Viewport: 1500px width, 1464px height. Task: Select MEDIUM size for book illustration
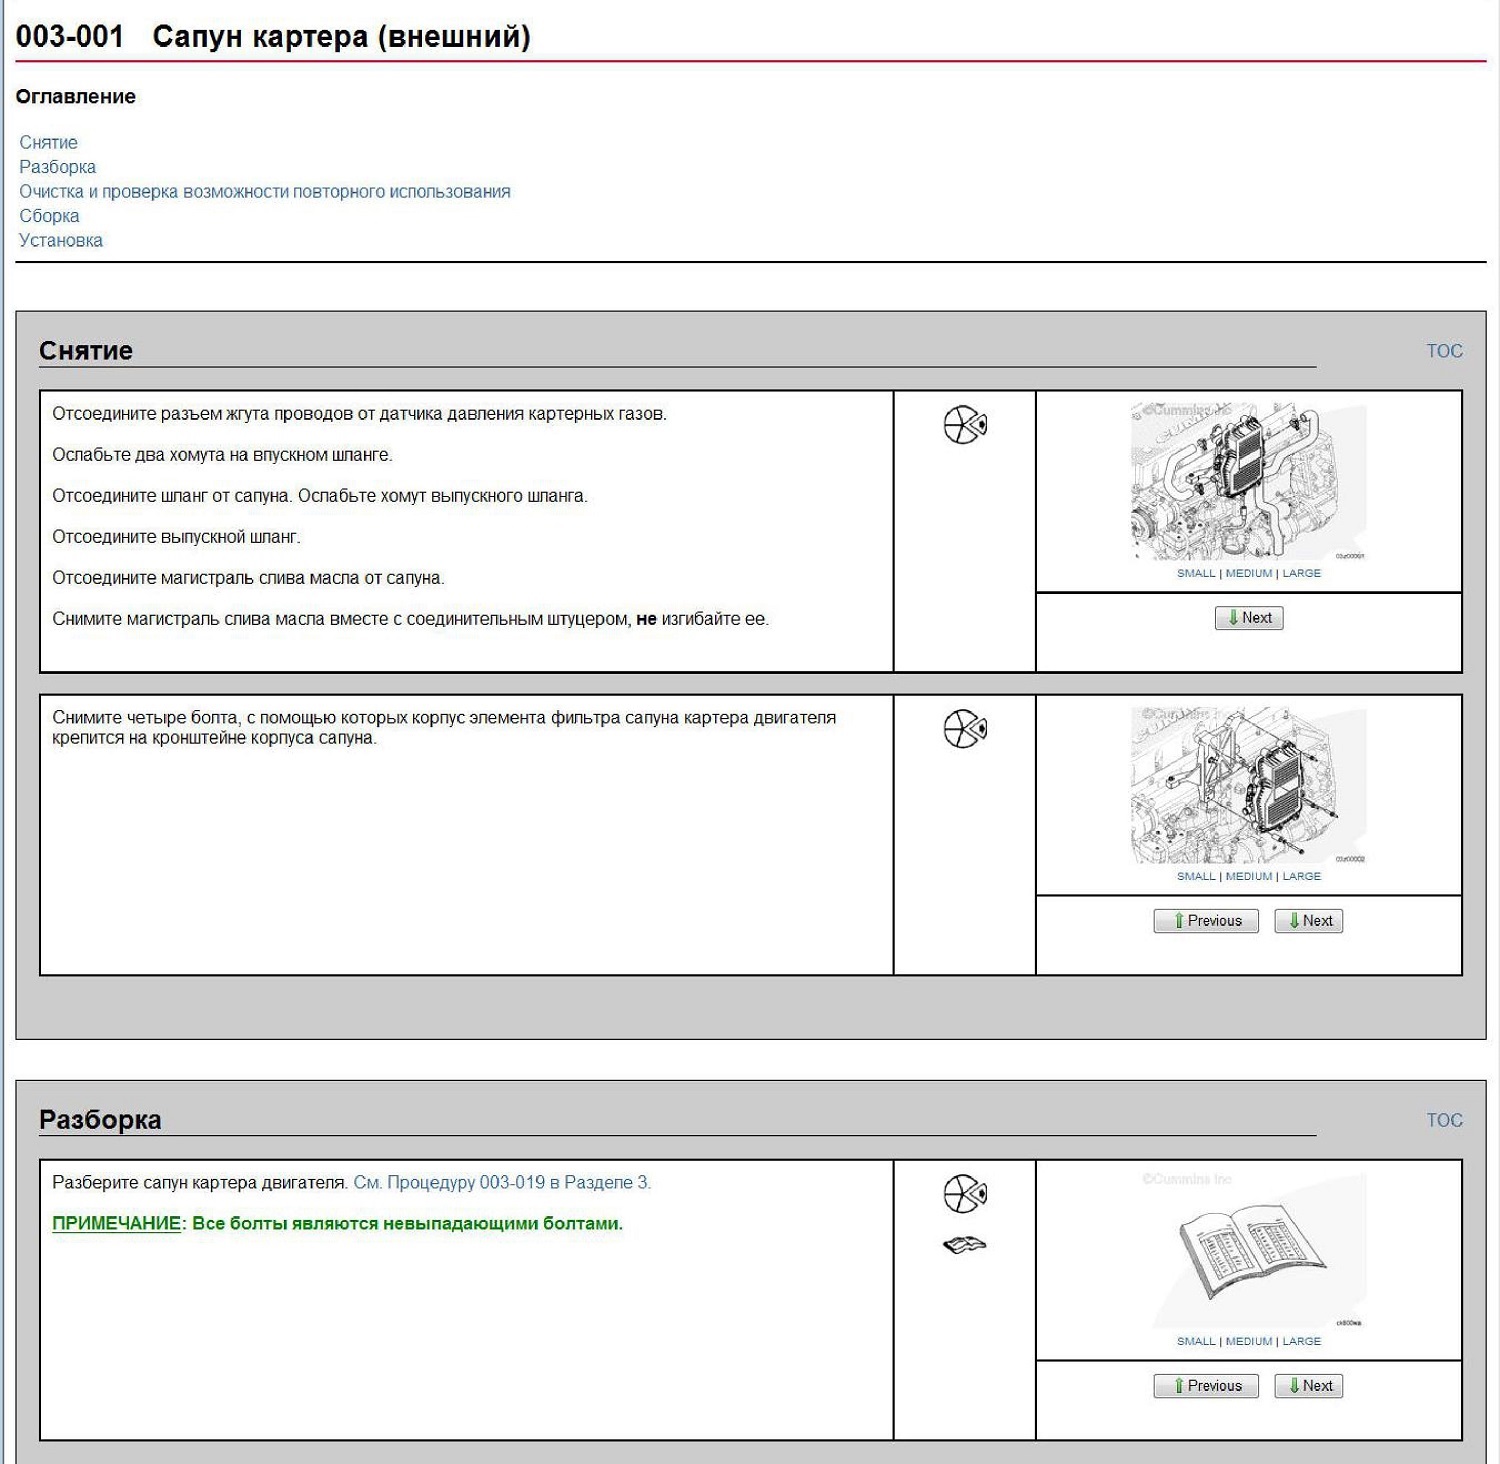[1249, 1341]
